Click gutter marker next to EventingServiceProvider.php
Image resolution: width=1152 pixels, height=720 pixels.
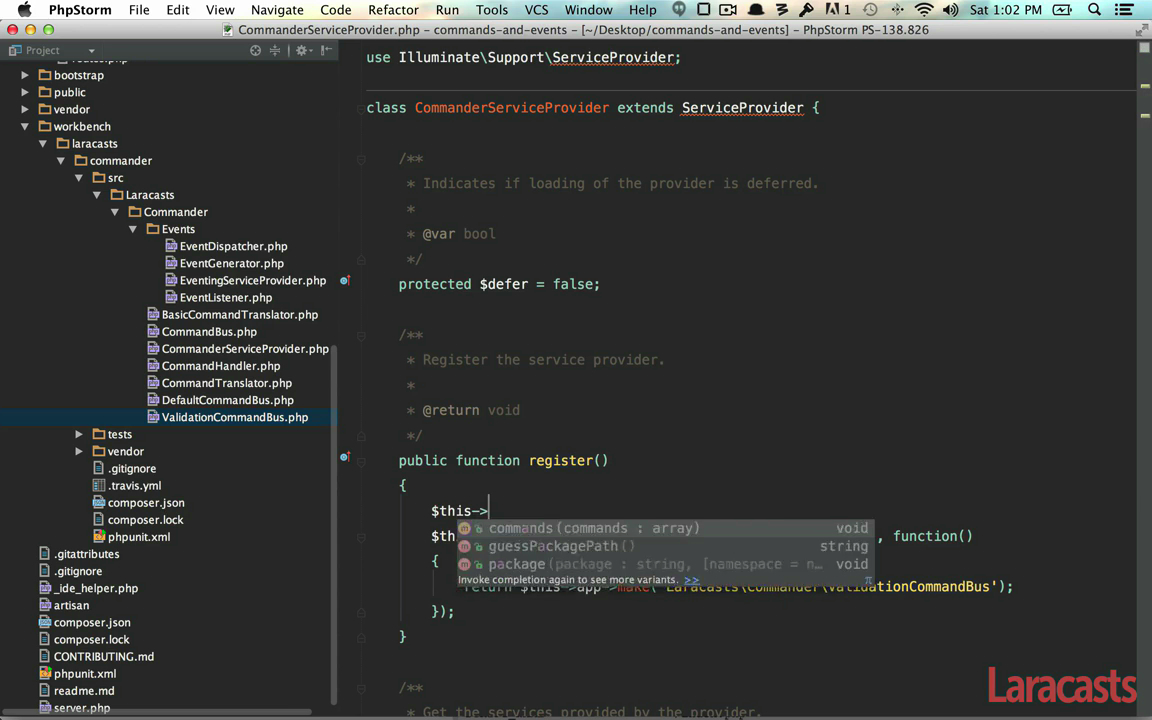[x=345, y=280]
